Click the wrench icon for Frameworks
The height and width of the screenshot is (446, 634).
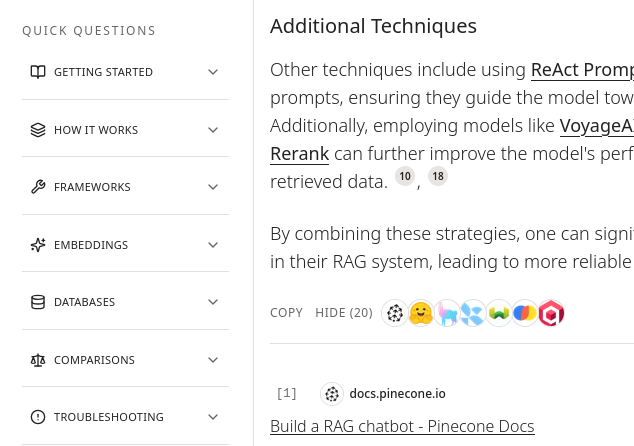point(38,187)
